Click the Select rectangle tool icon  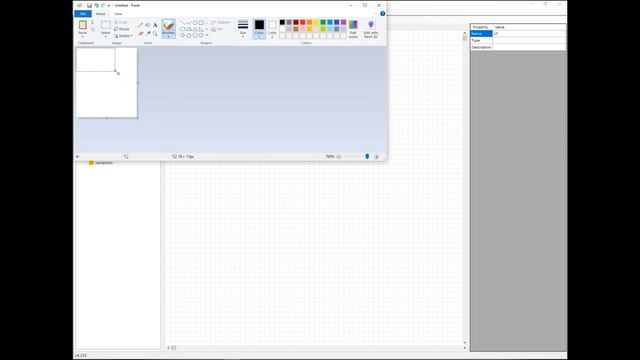click(x=106, y=25)
